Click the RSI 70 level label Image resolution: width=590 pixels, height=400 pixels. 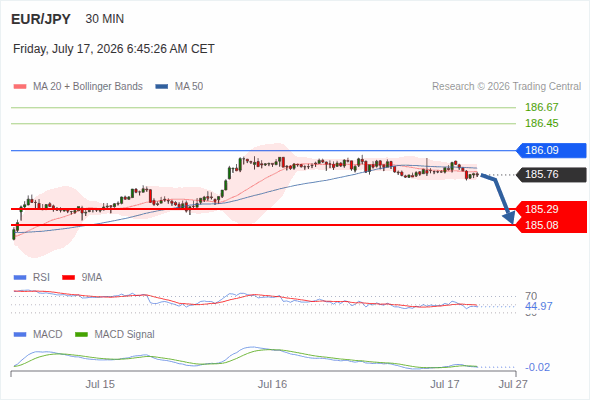point(531,296)
